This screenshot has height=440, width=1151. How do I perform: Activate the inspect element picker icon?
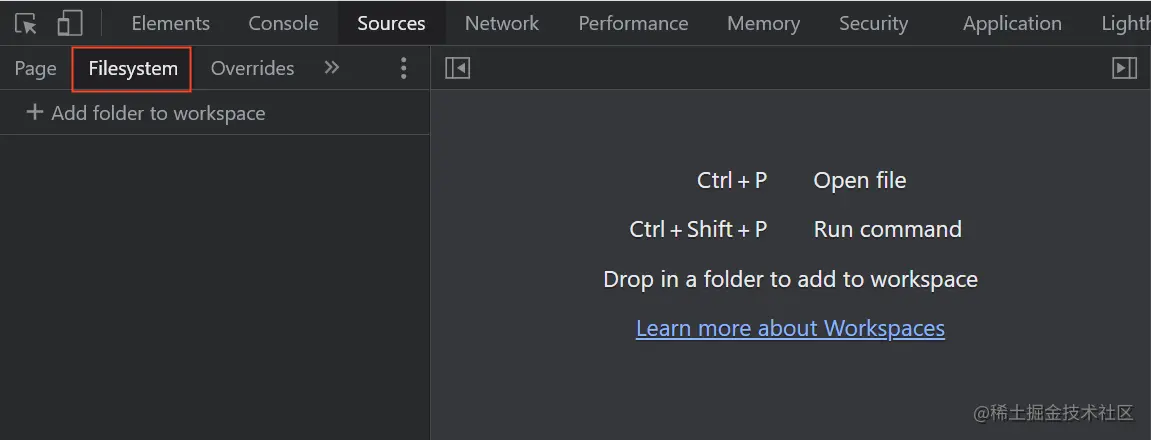click(26, 23)
